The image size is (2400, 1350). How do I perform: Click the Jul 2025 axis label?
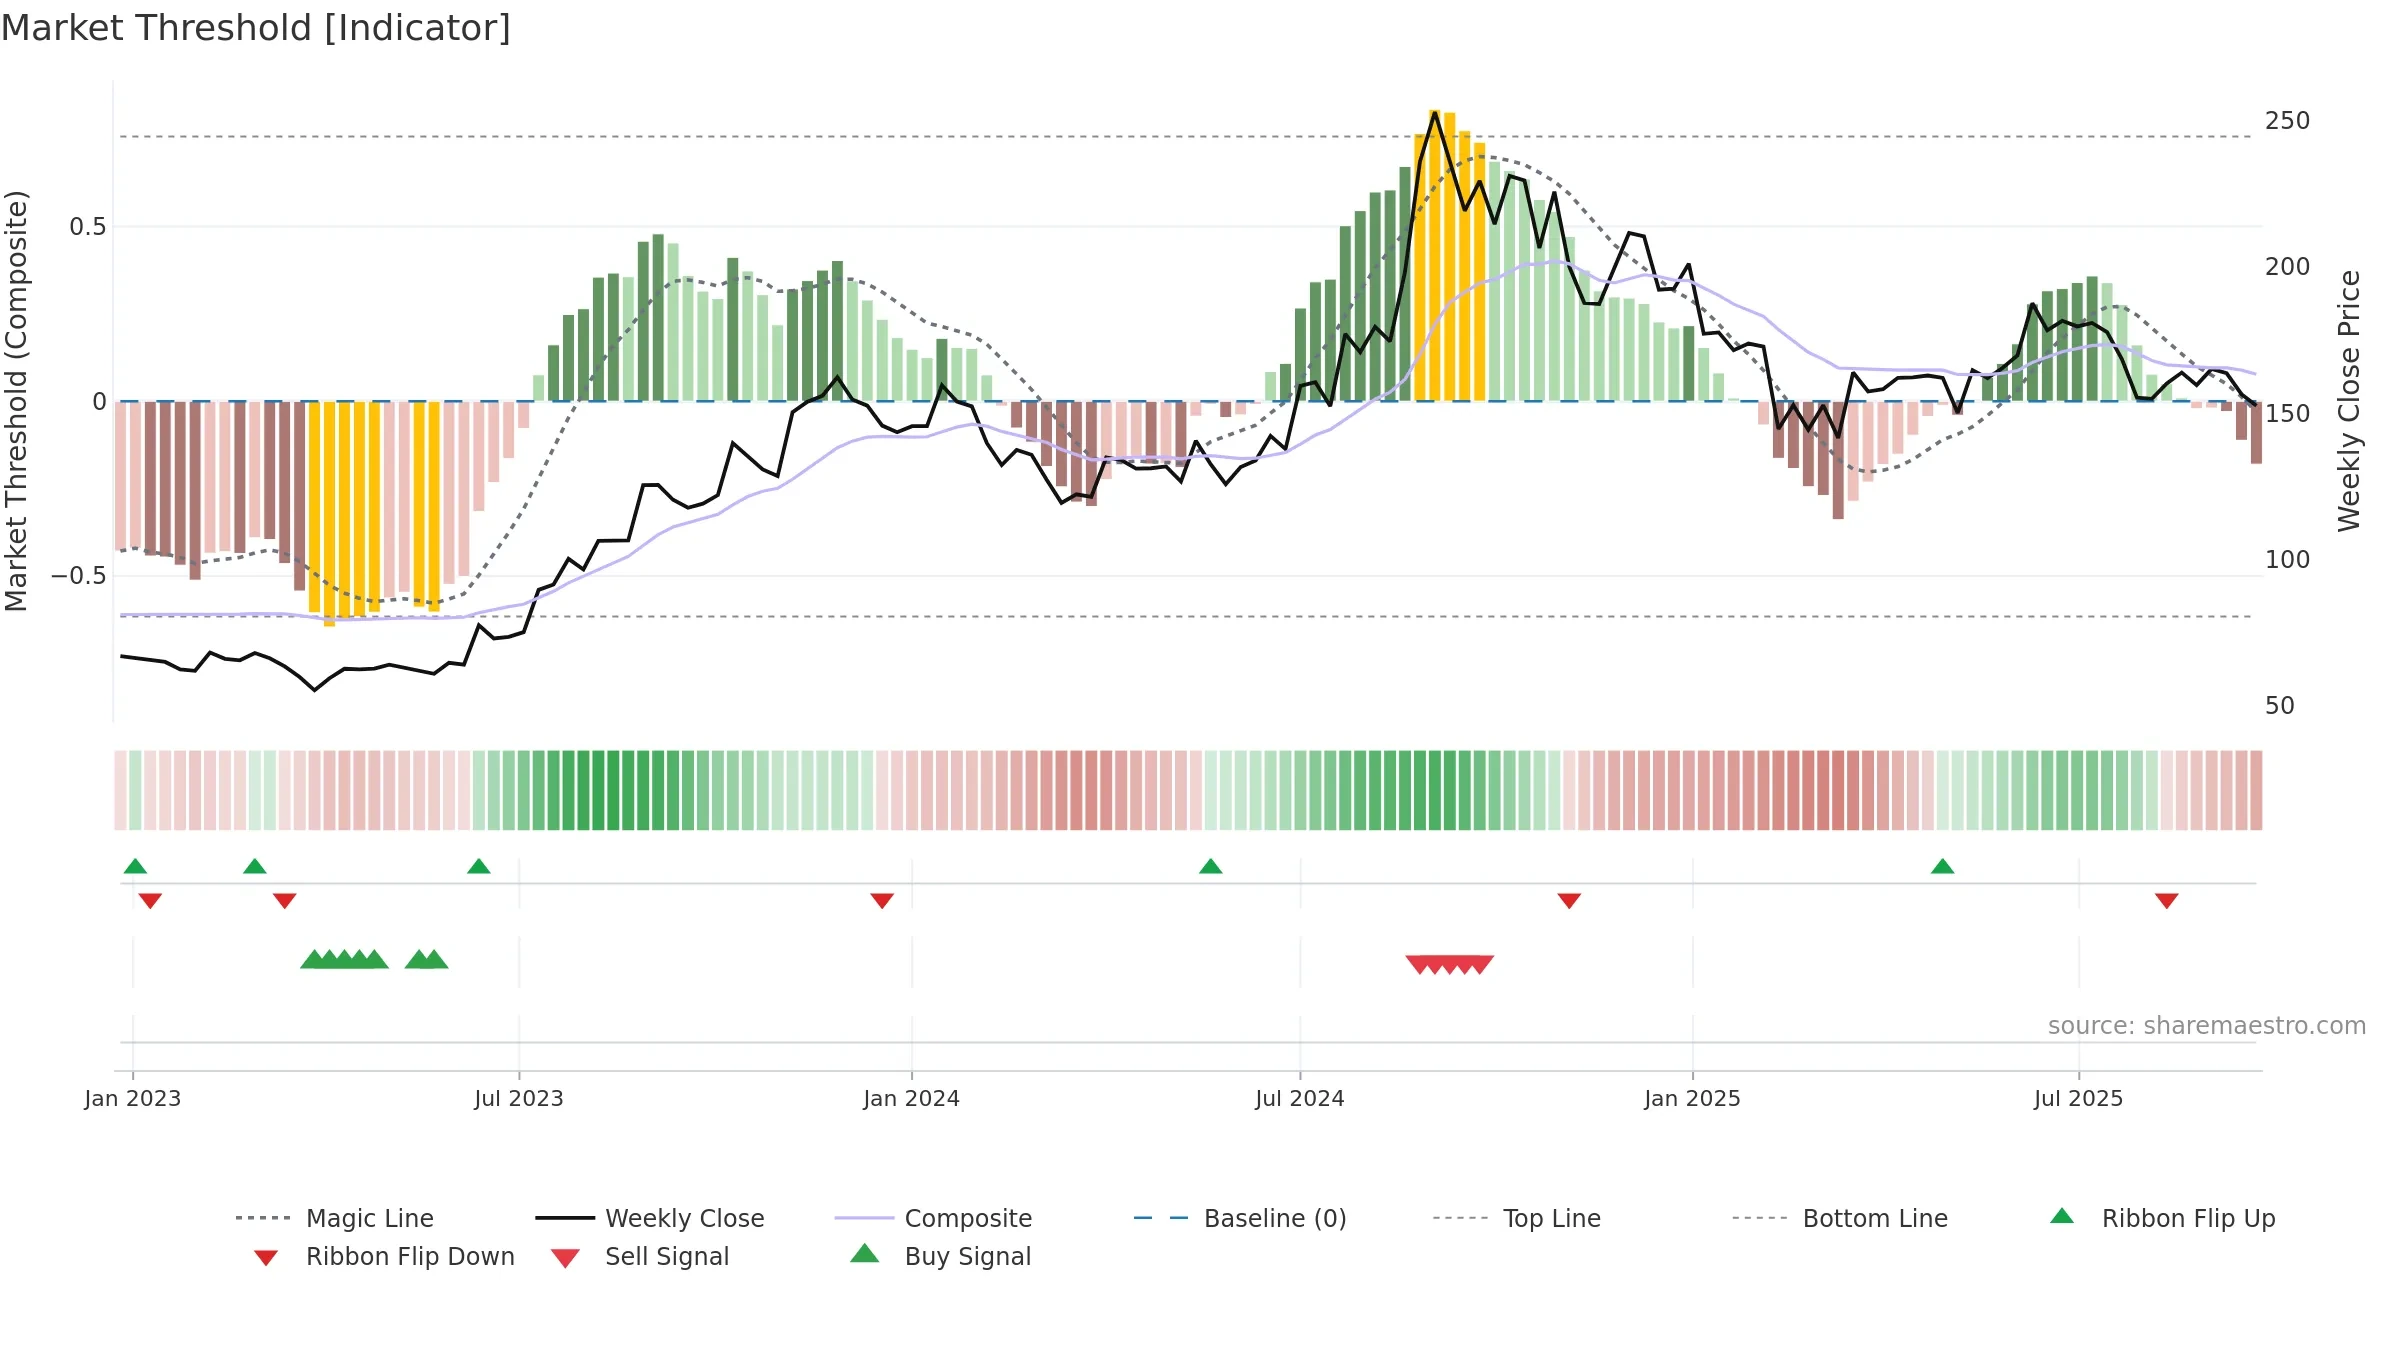pos(2079,1099)
